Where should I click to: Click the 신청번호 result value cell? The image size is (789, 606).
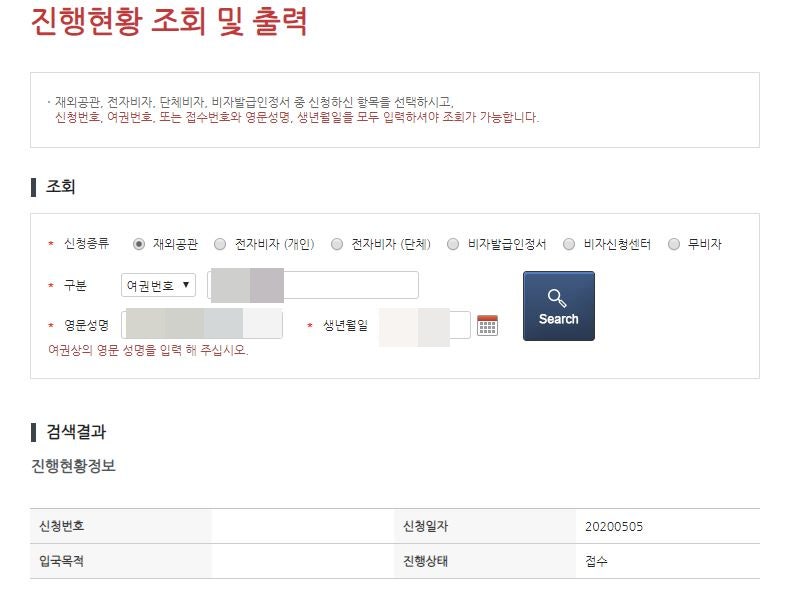[x=303, y=526]
